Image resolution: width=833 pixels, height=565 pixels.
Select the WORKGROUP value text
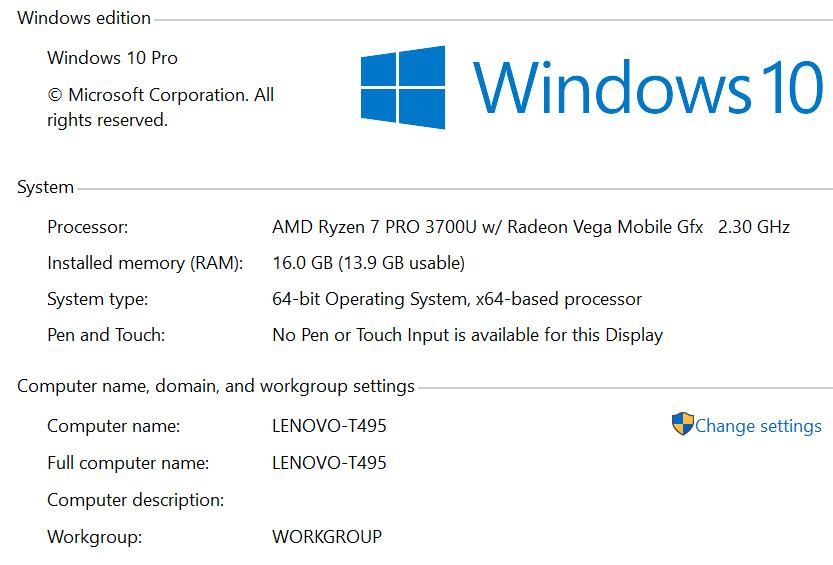(x=326, y=537)
